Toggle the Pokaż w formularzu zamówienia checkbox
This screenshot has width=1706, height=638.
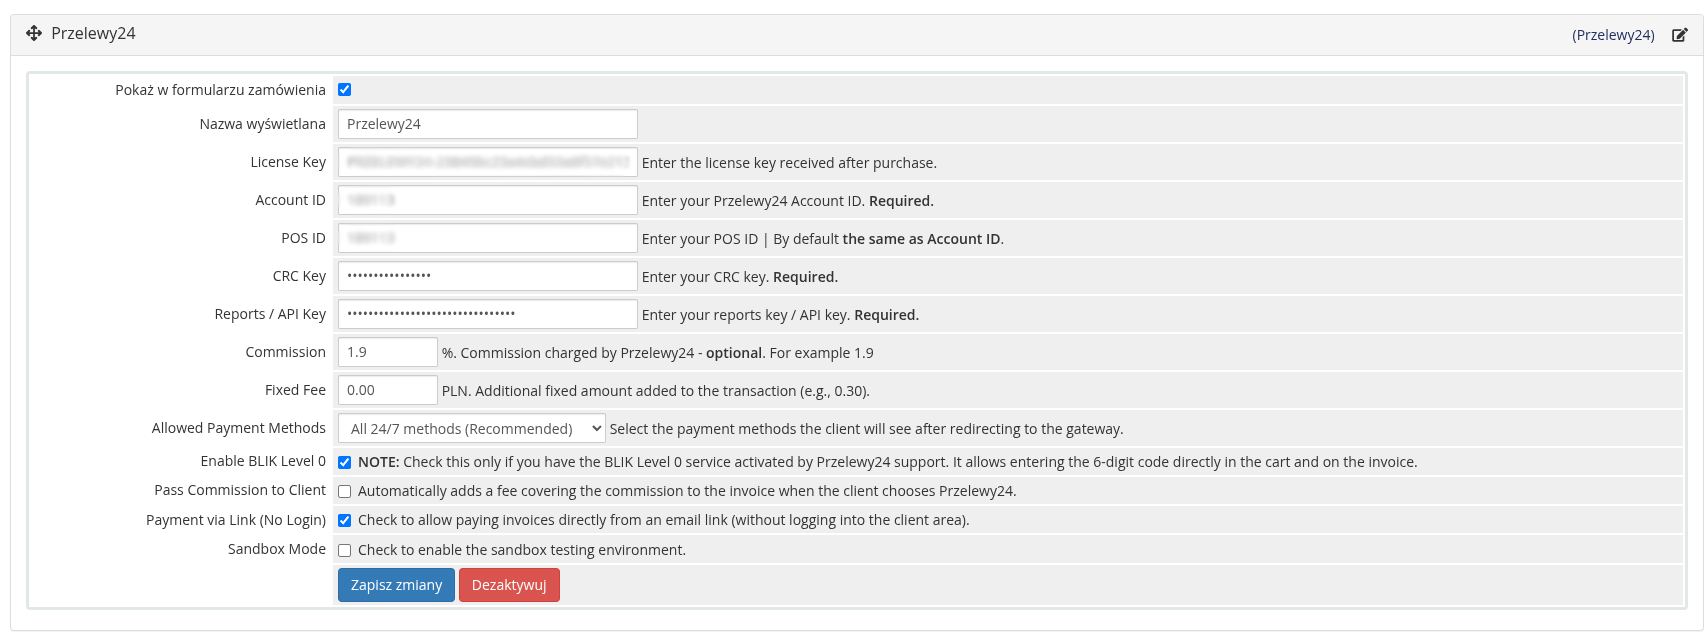pyautogui.click(x=345, y=90)
